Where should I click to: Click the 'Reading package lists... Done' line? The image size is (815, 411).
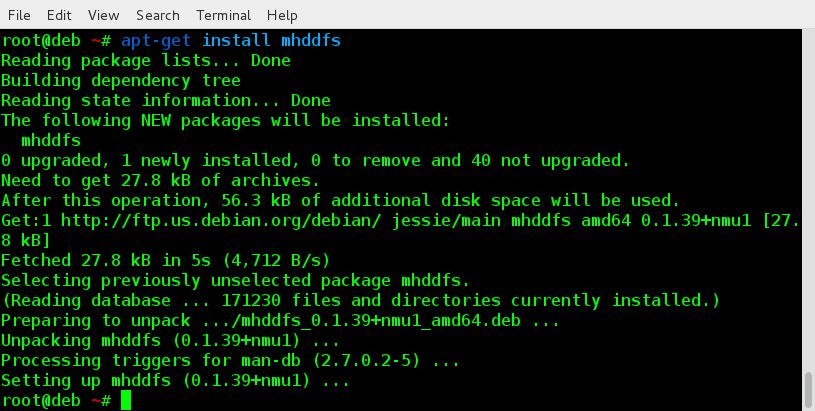point(146,61)
